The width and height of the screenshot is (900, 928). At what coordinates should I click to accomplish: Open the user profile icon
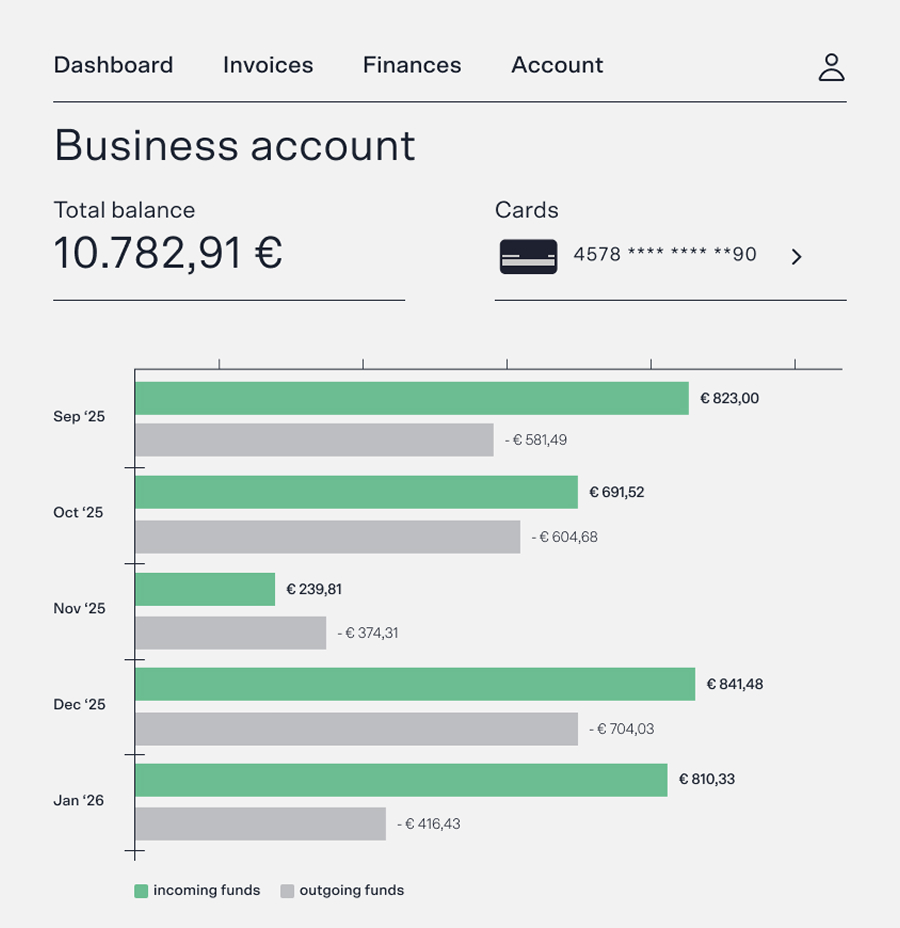[831, 67]
